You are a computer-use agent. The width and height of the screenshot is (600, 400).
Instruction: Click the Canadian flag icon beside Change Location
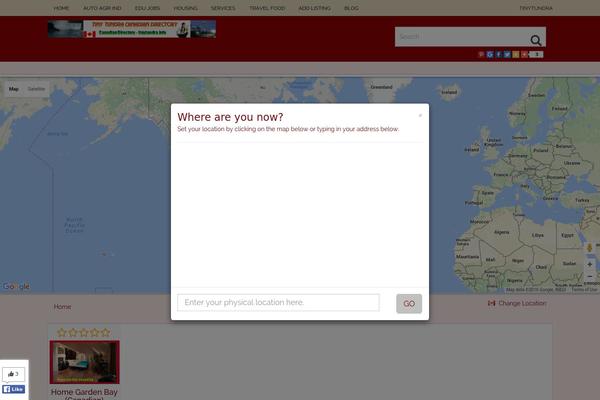[x=492, y=303]
